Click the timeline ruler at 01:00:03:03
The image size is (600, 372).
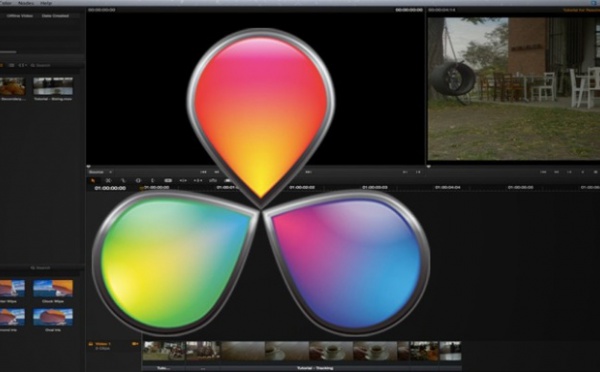[x=375, y=188]
